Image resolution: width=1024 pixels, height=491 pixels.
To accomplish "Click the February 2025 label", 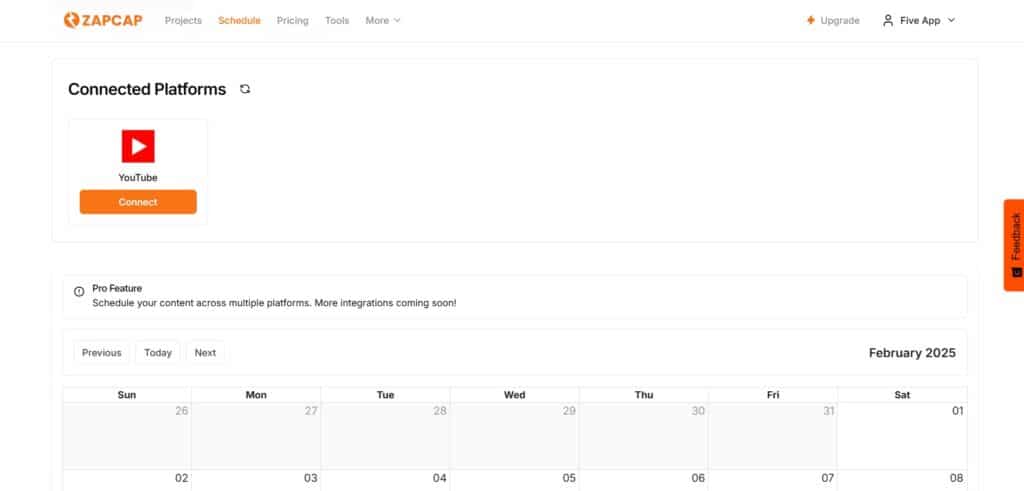I will [912, 353].
